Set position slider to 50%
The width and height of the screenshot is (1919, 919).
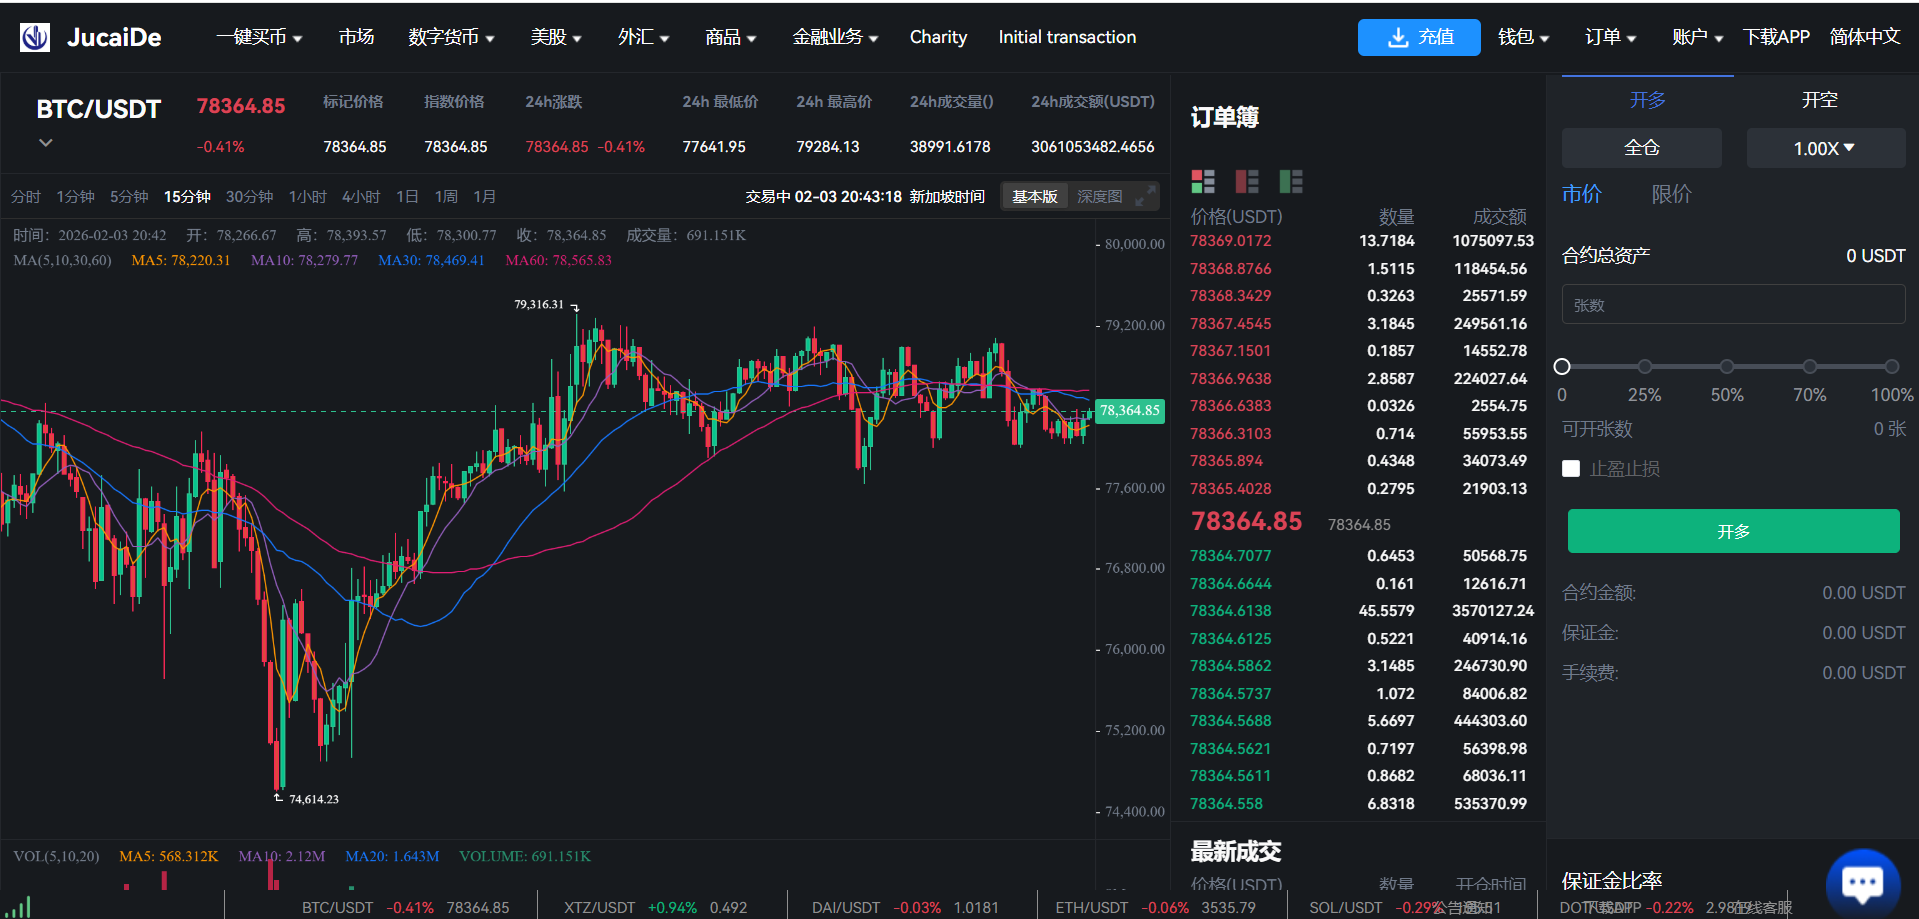click(1727, 367)
